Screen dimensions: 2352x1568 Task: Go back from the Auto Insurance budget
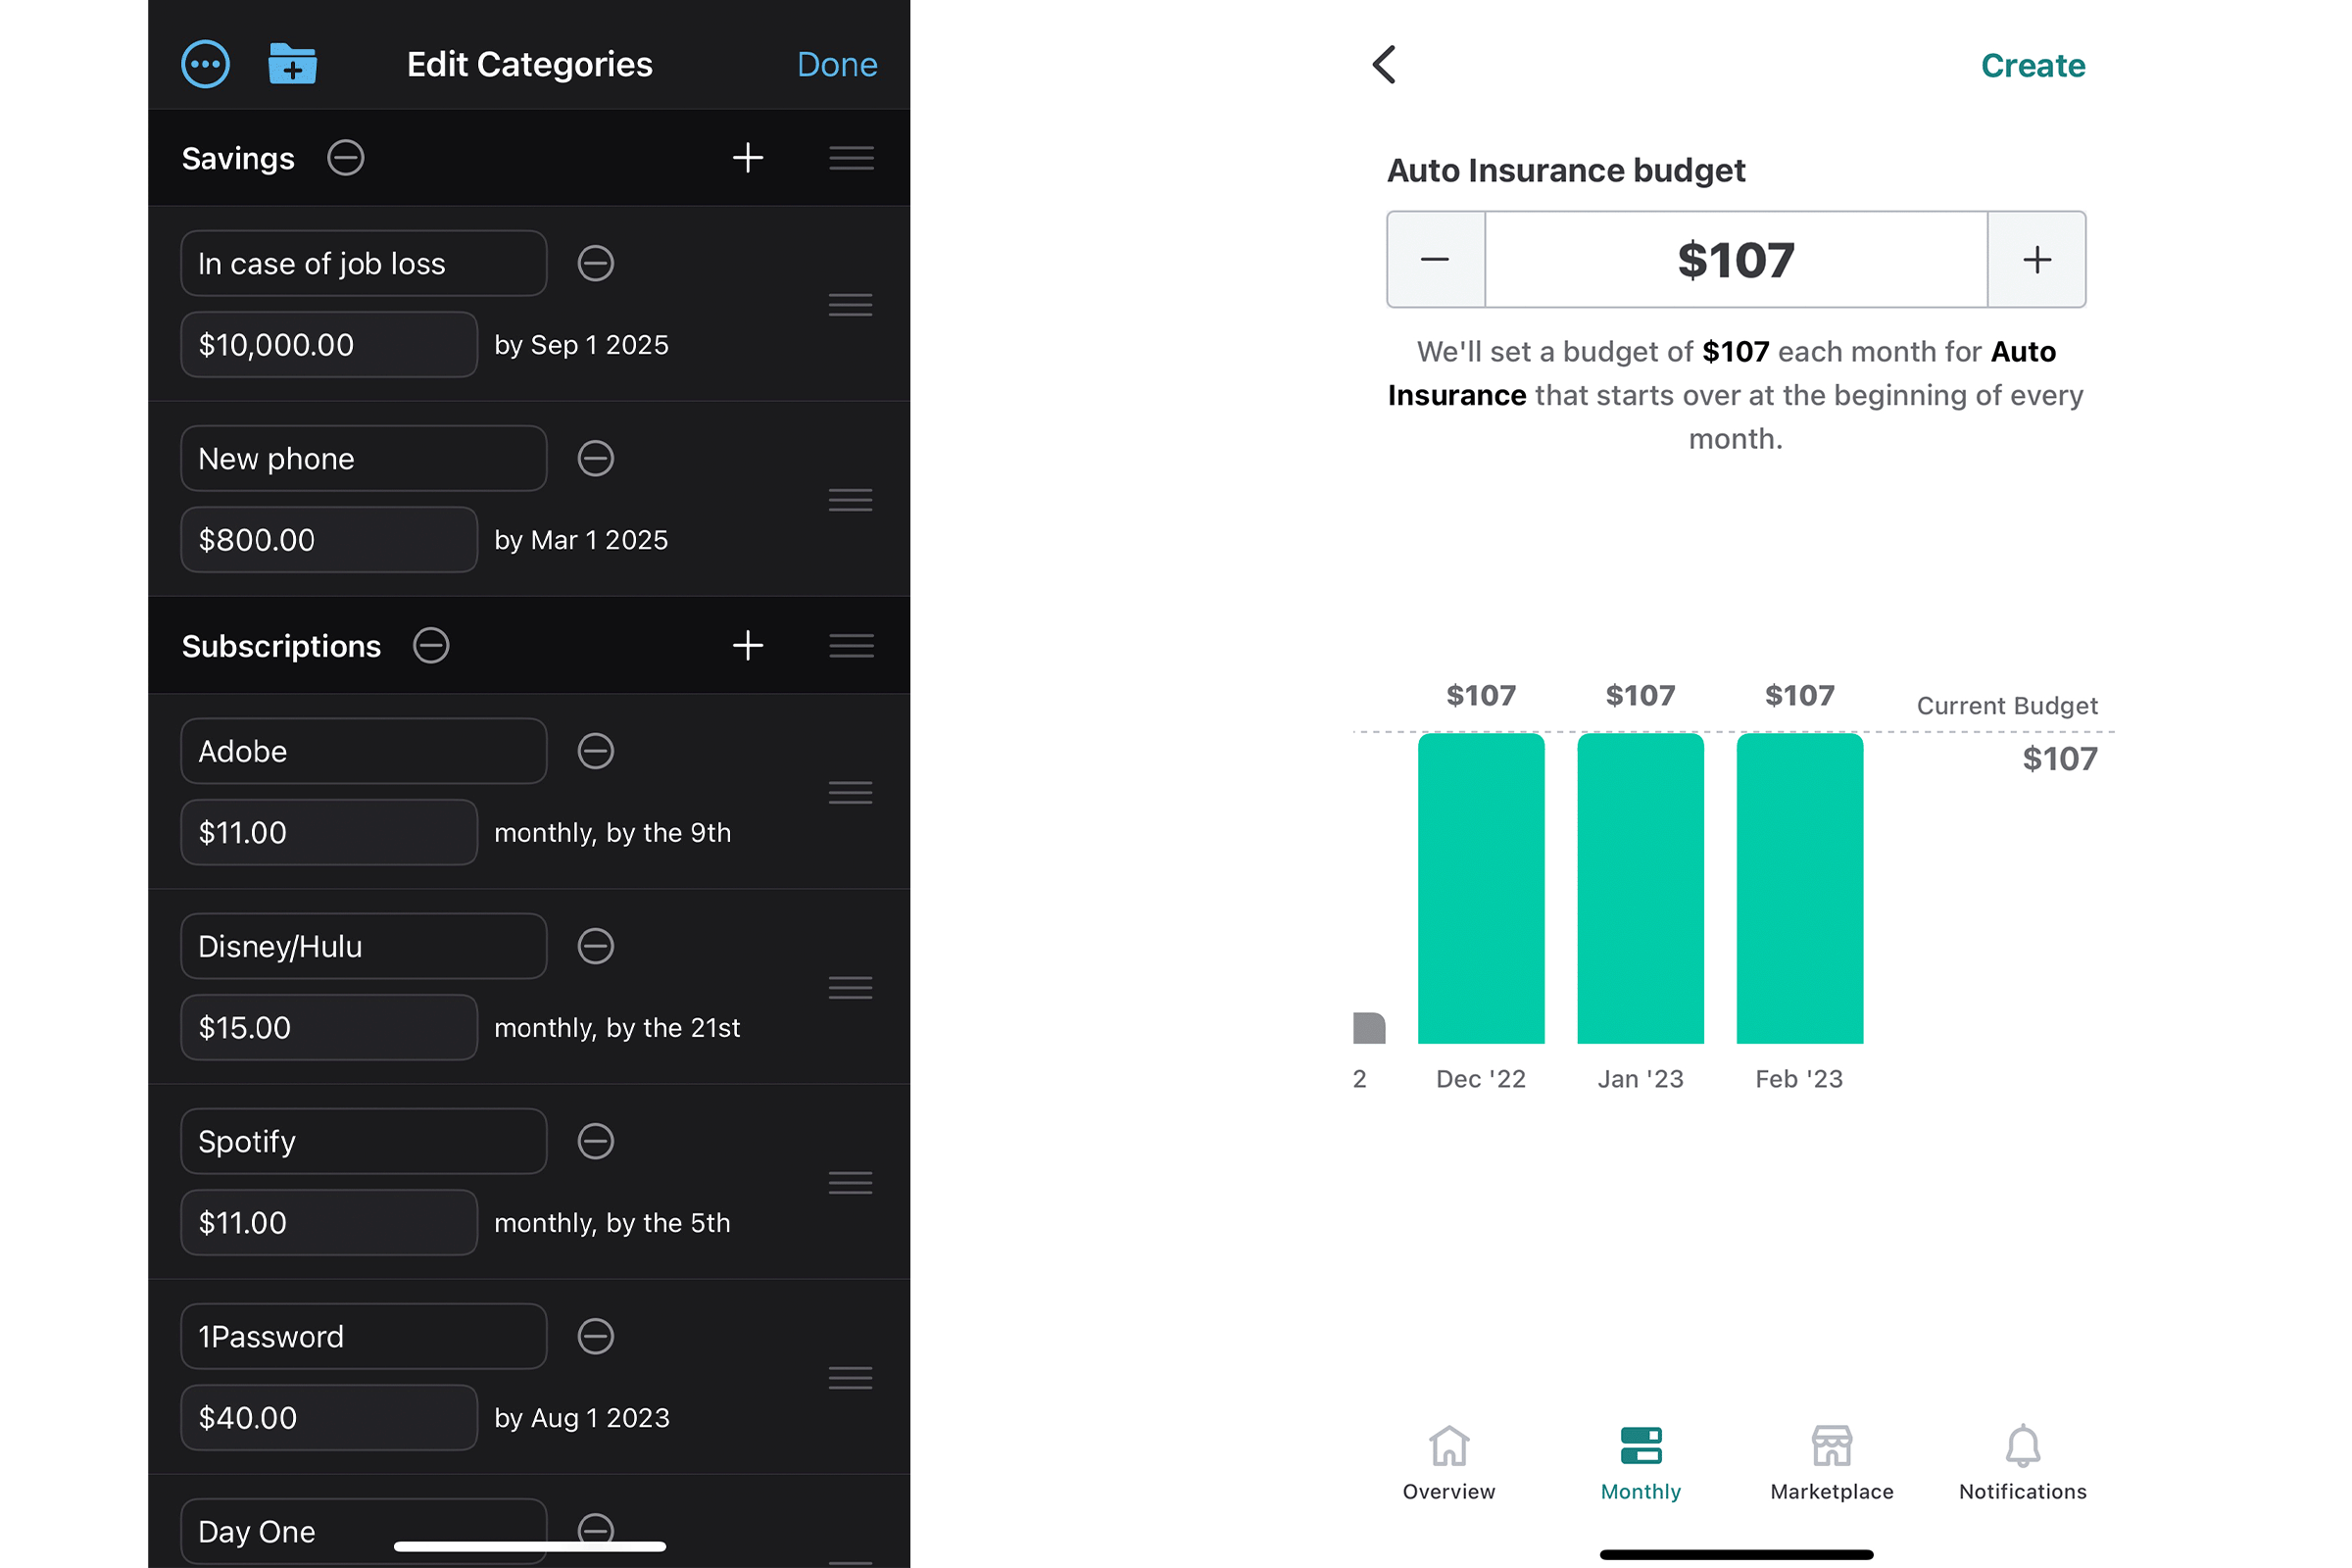click(x=1384, y=64)
